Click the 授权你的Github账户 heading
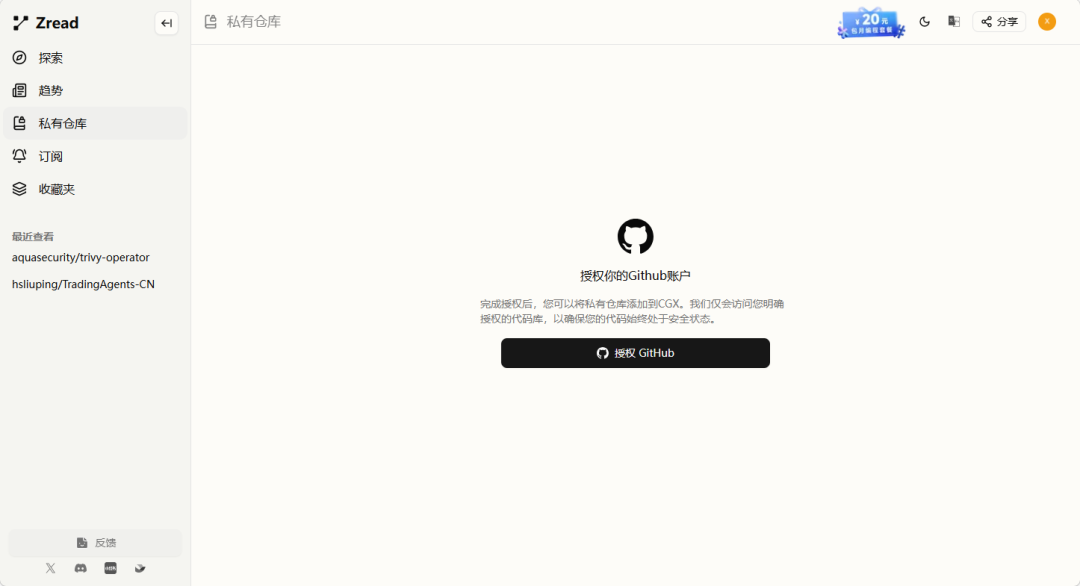The width and height of the screenshot is (1080, 586). coord(635,275)
